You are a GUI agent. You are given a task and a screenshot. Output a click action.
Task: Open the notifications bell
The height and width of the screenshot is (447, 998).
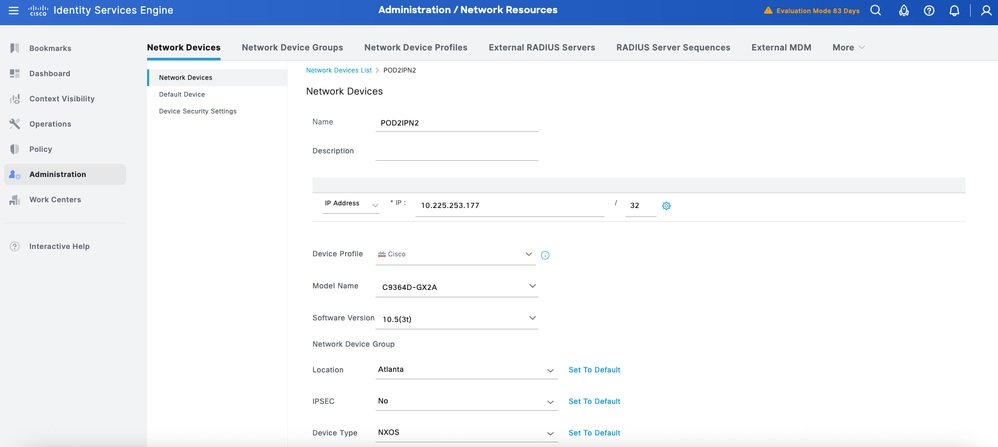click(954, 11)
